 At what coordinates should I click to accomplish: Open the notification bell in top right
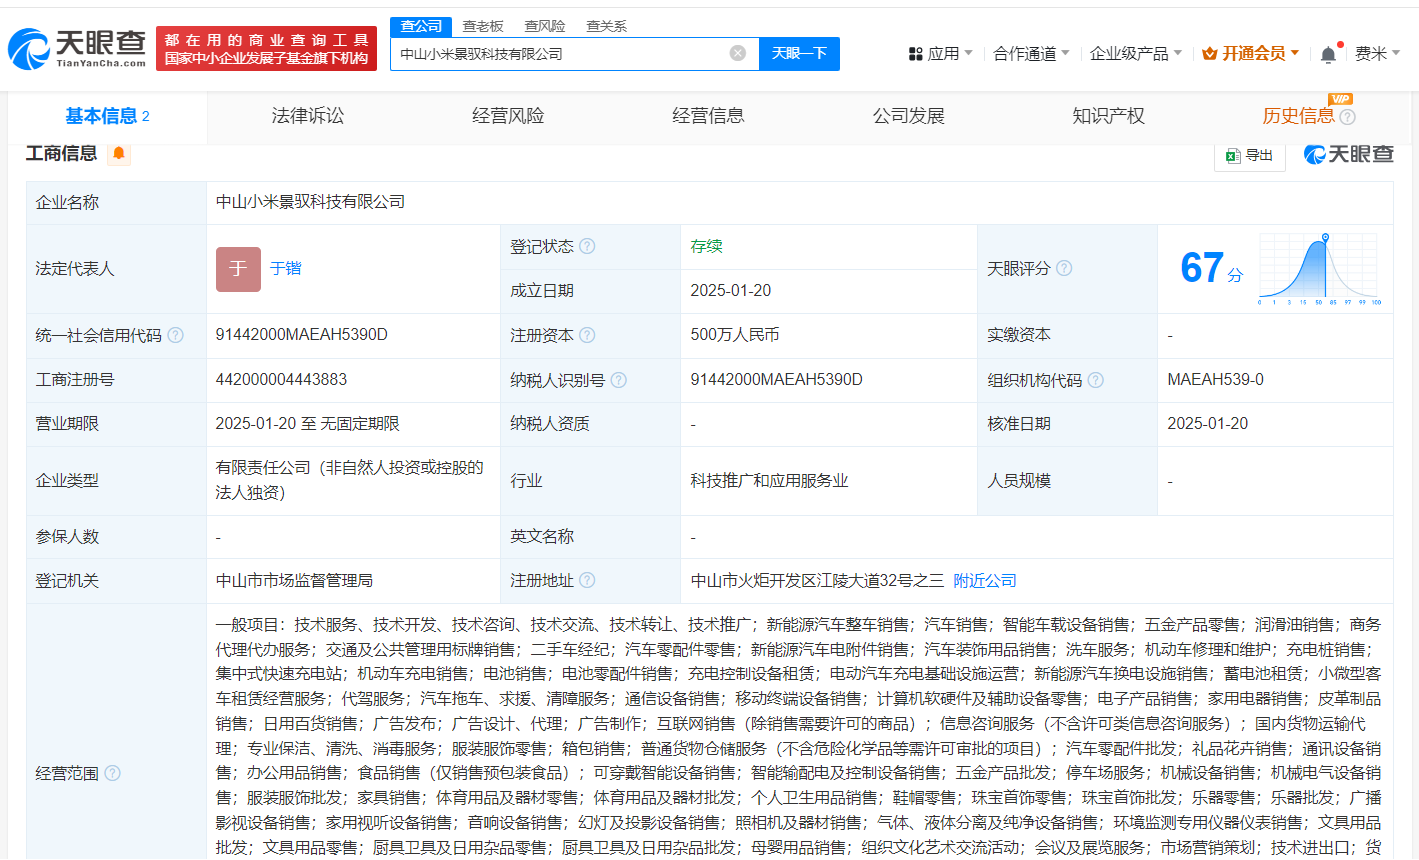(1327, 53)
